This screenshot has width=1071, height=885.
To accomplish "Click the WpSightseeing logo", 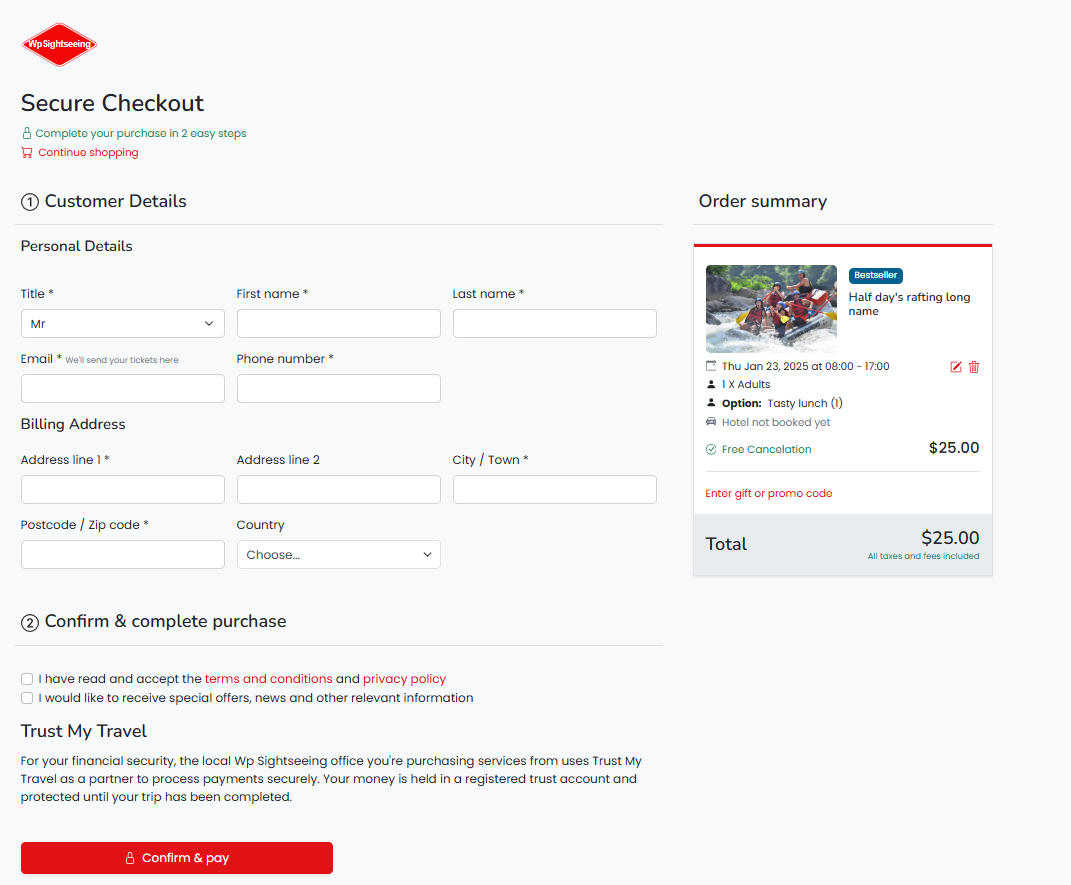I will point(59,44).
